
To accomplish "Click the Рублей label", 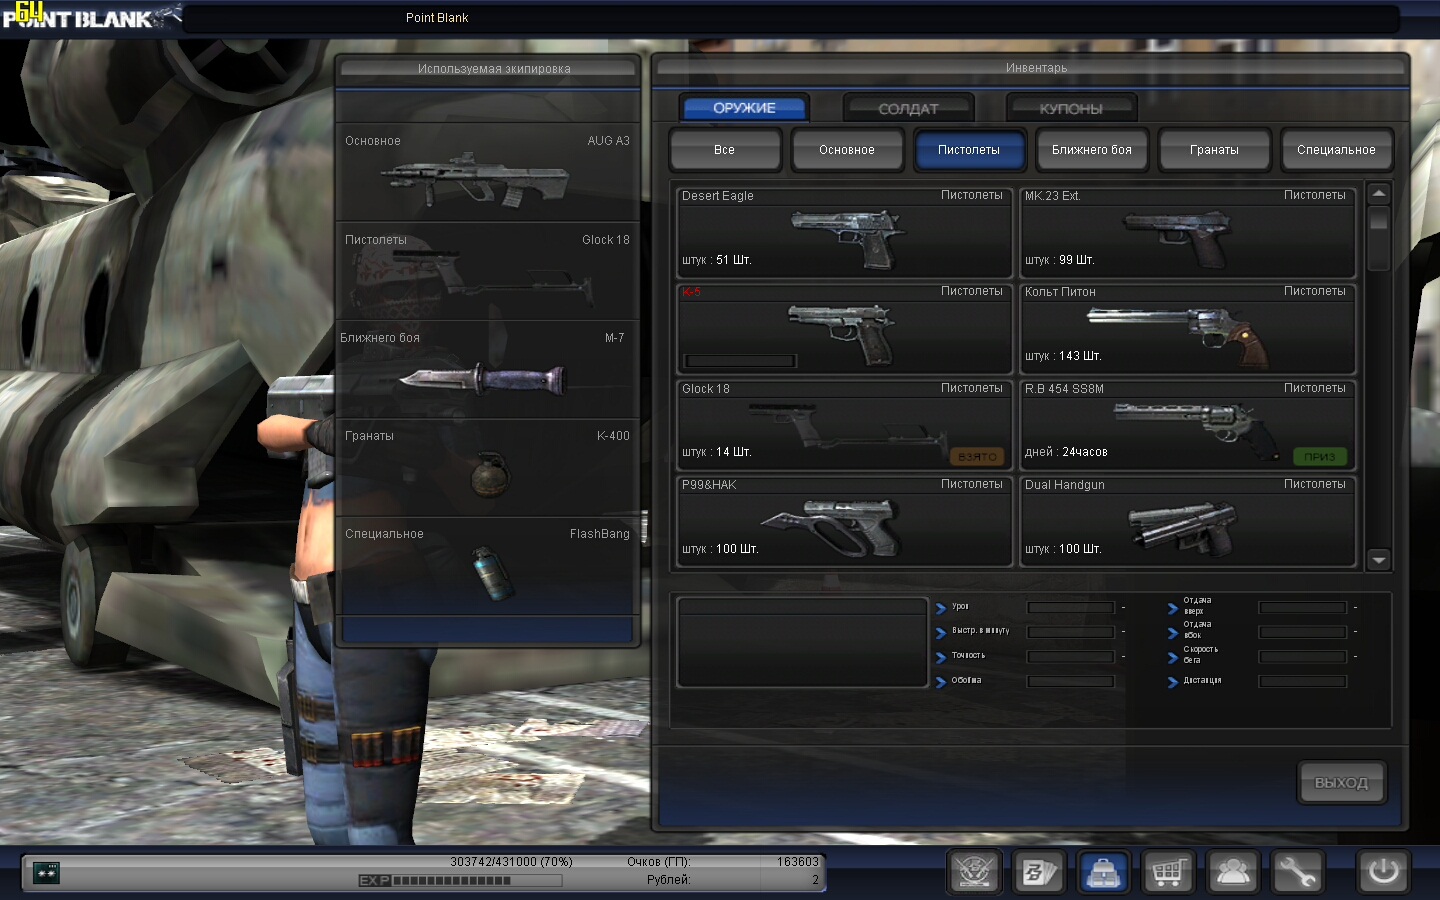I will point(668,880).
